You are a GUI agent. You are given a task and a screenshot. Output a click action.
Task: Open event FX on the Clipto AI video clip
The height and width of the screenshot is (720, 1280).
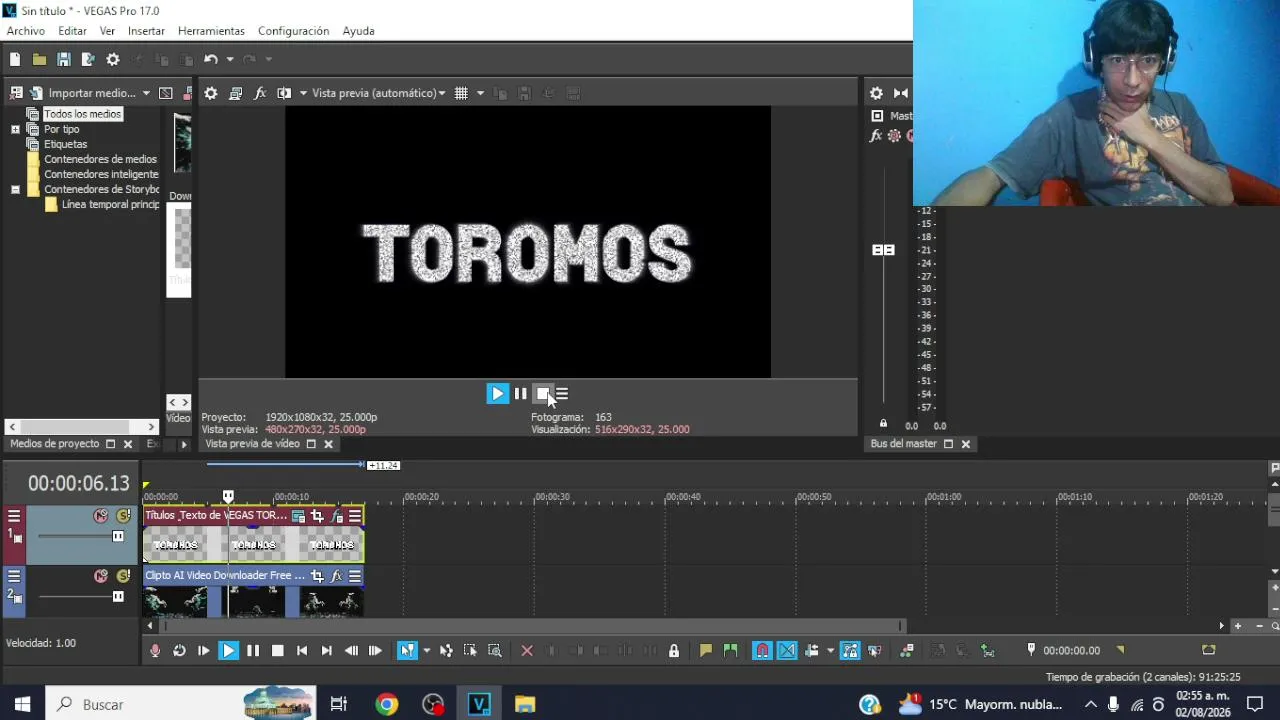coord(336,576)
